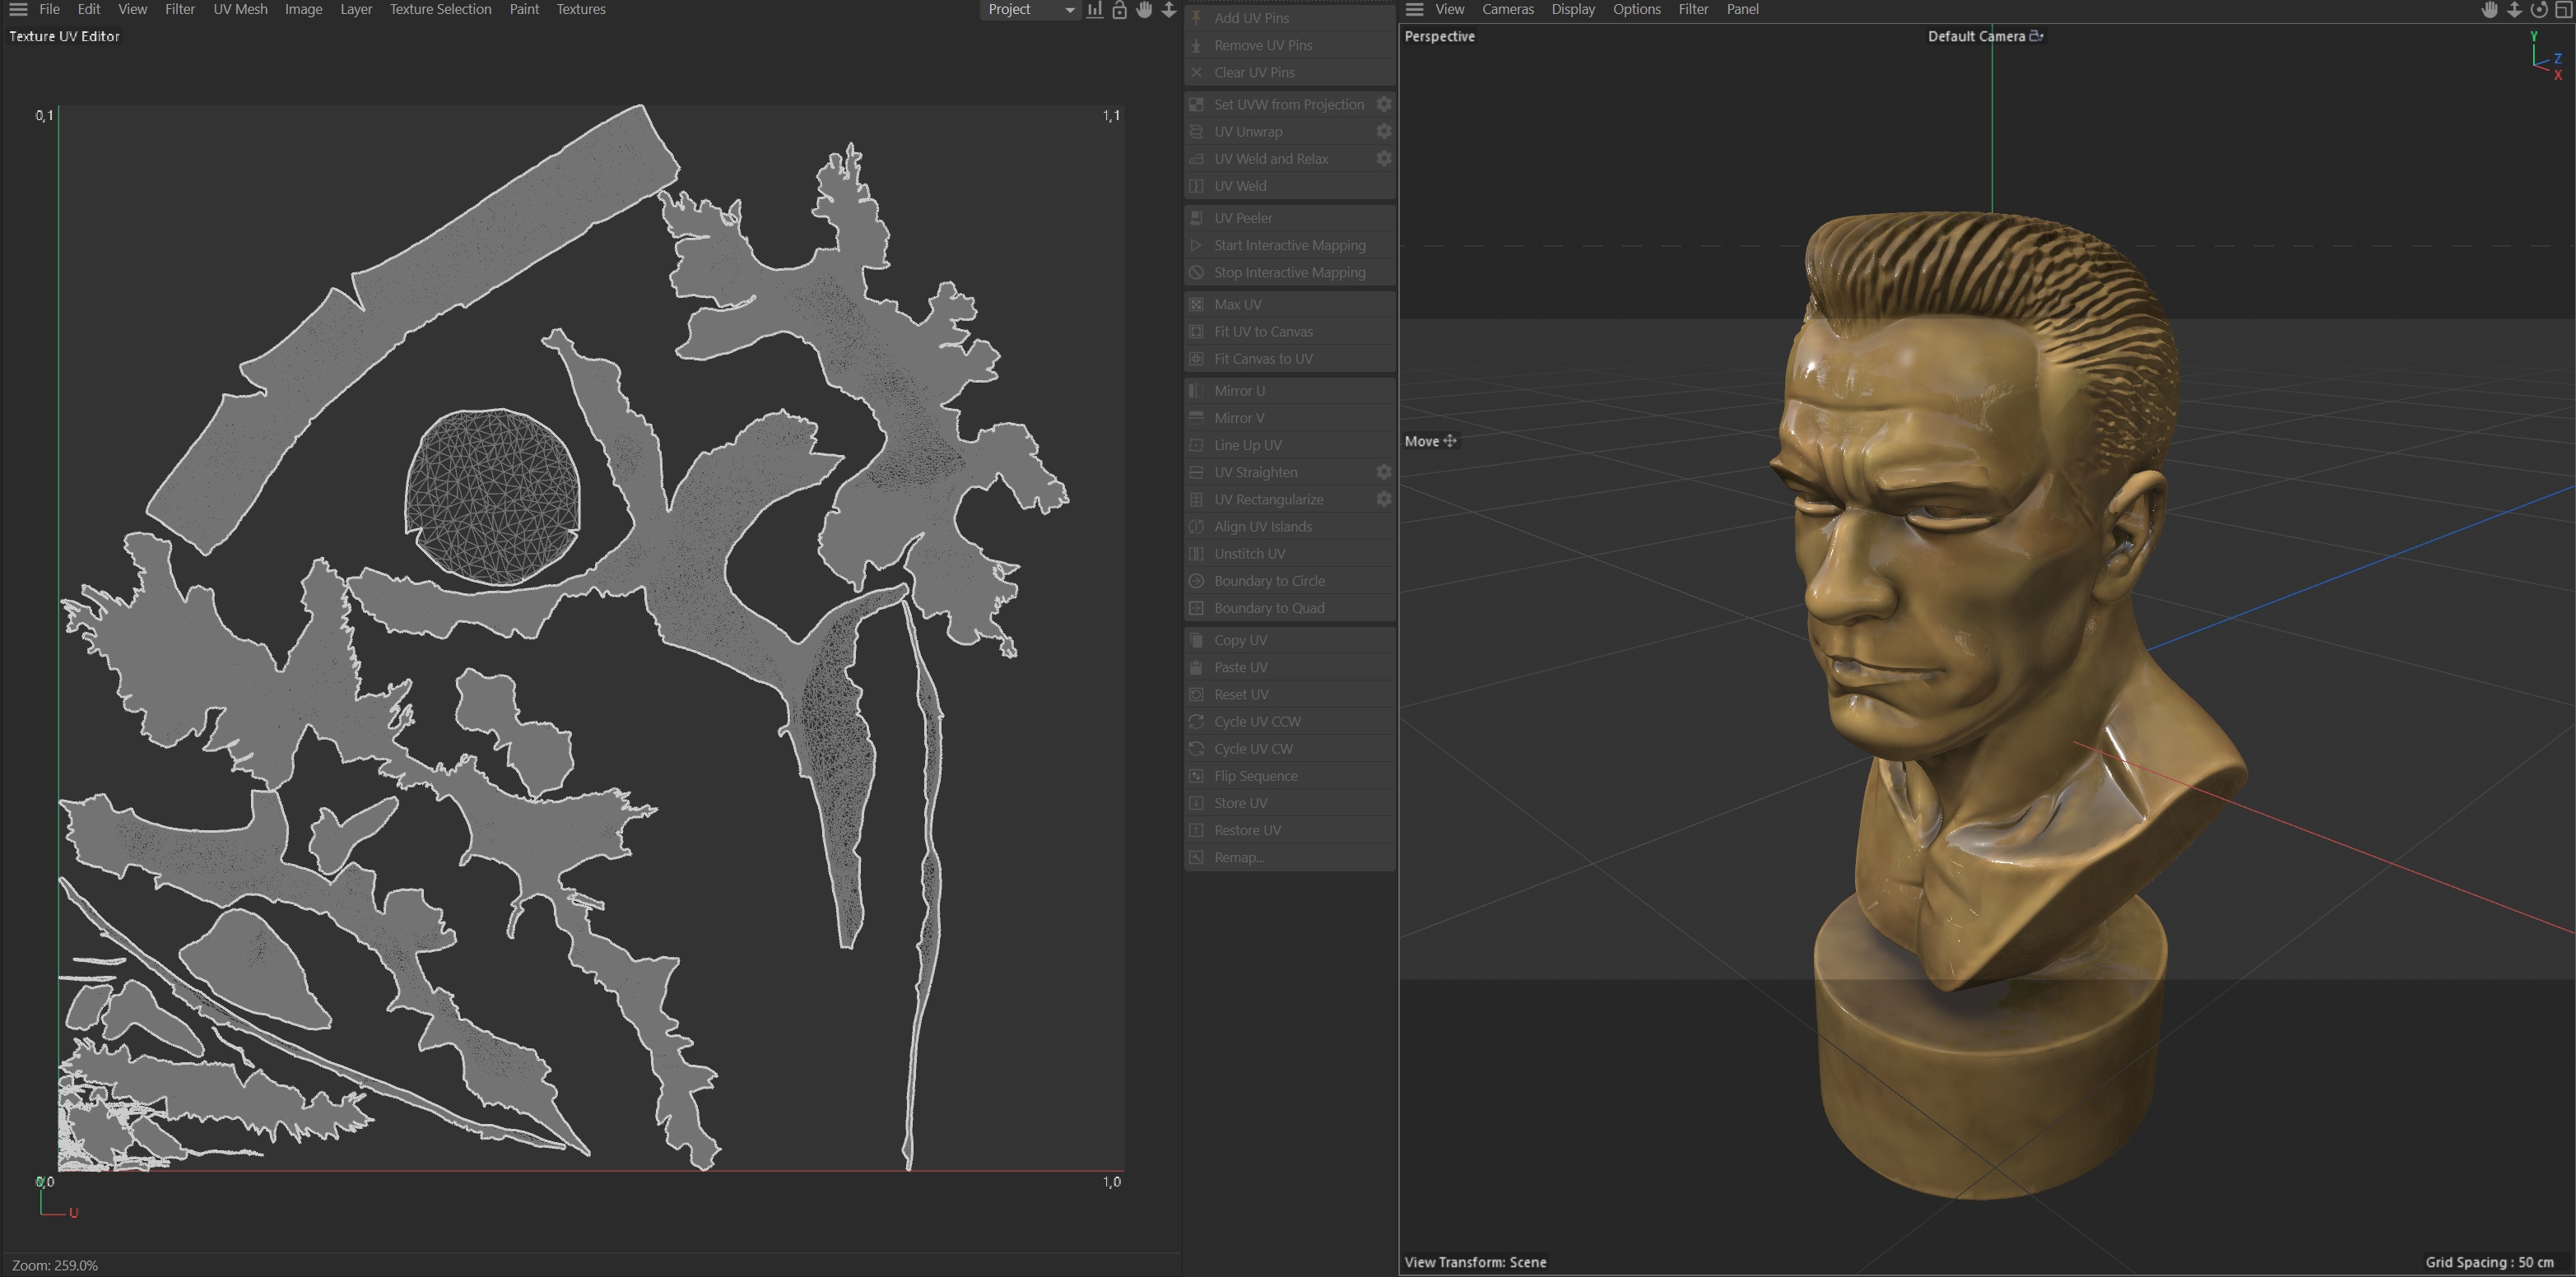Open the Project dropdown
Viewport: 2576px width, 1277px height.
1029,10
